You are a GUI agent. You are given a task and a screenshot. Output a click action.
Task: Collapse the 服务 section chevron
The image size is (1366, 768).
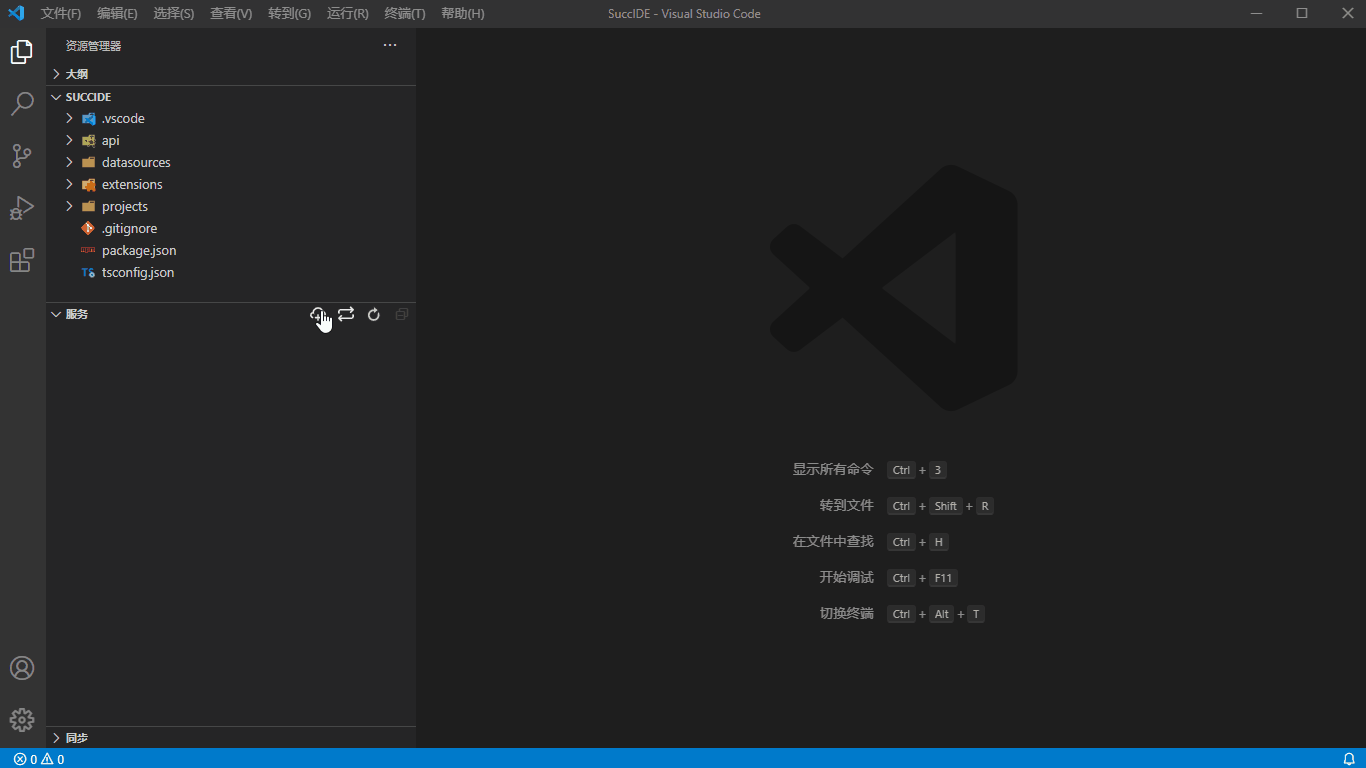click(57, 314)
